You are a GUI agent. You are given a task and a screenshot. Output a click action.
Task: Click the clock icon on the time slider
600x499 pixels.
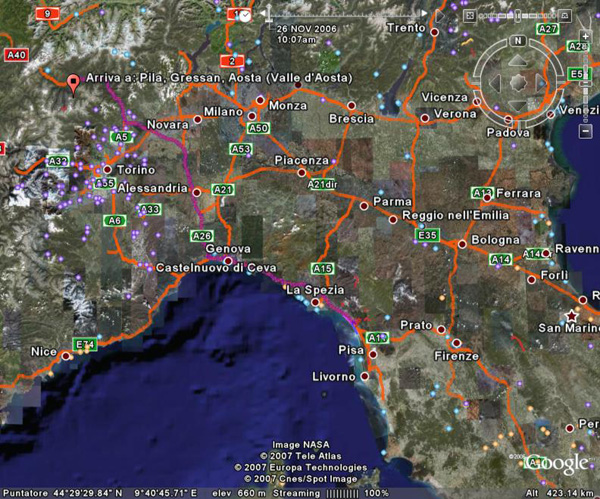coord(245,15)
